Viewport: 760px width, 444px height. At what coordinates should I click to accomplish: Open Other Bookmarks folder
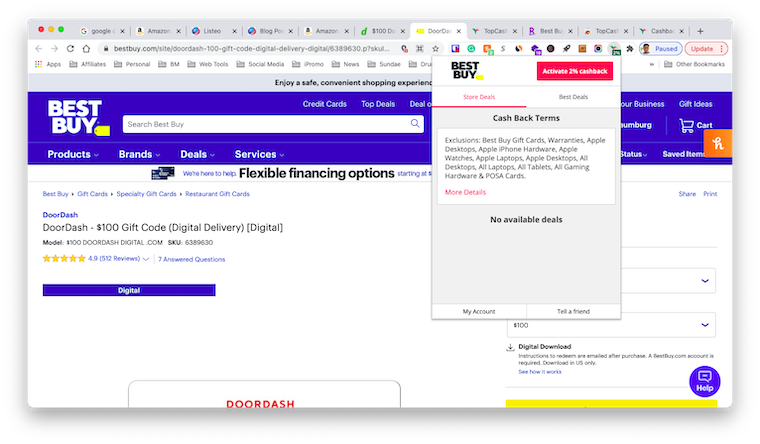pos(695,64)
